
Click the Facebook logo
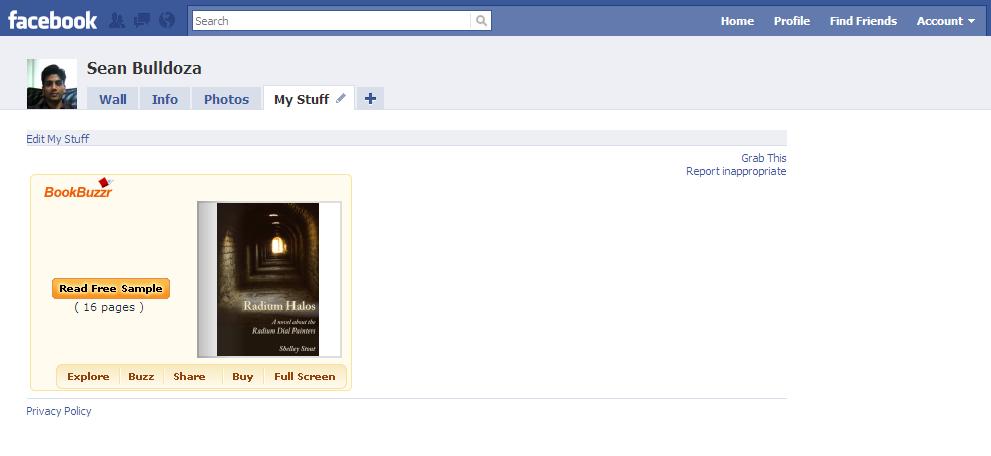tap(52, 20)
